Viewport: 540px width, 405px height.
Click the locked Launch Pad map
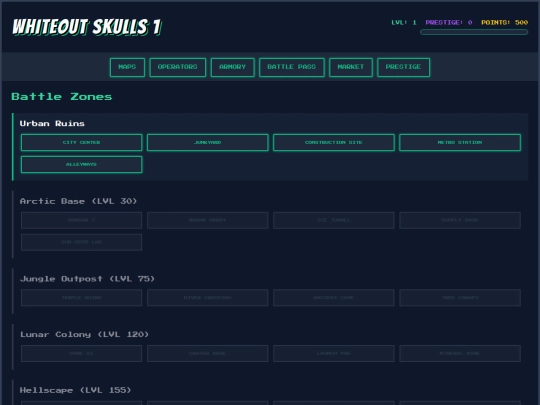[x=334, y=354]
